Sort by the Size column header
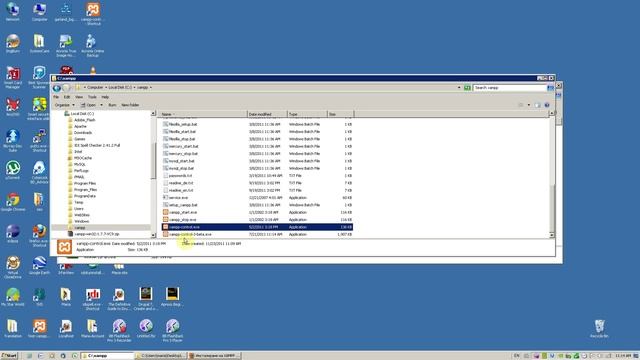 [340, 114]
